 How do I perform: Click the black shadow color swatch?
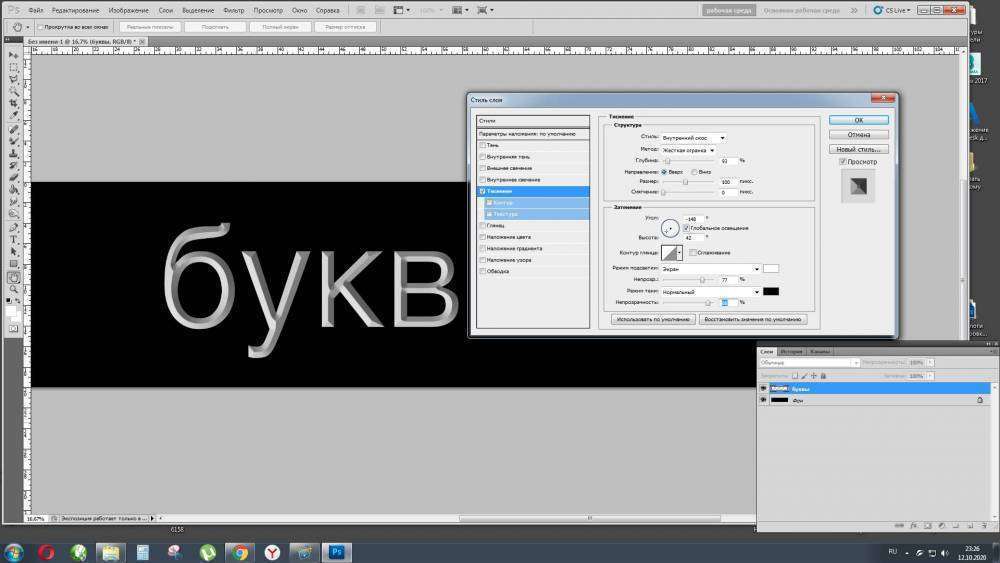771,291
